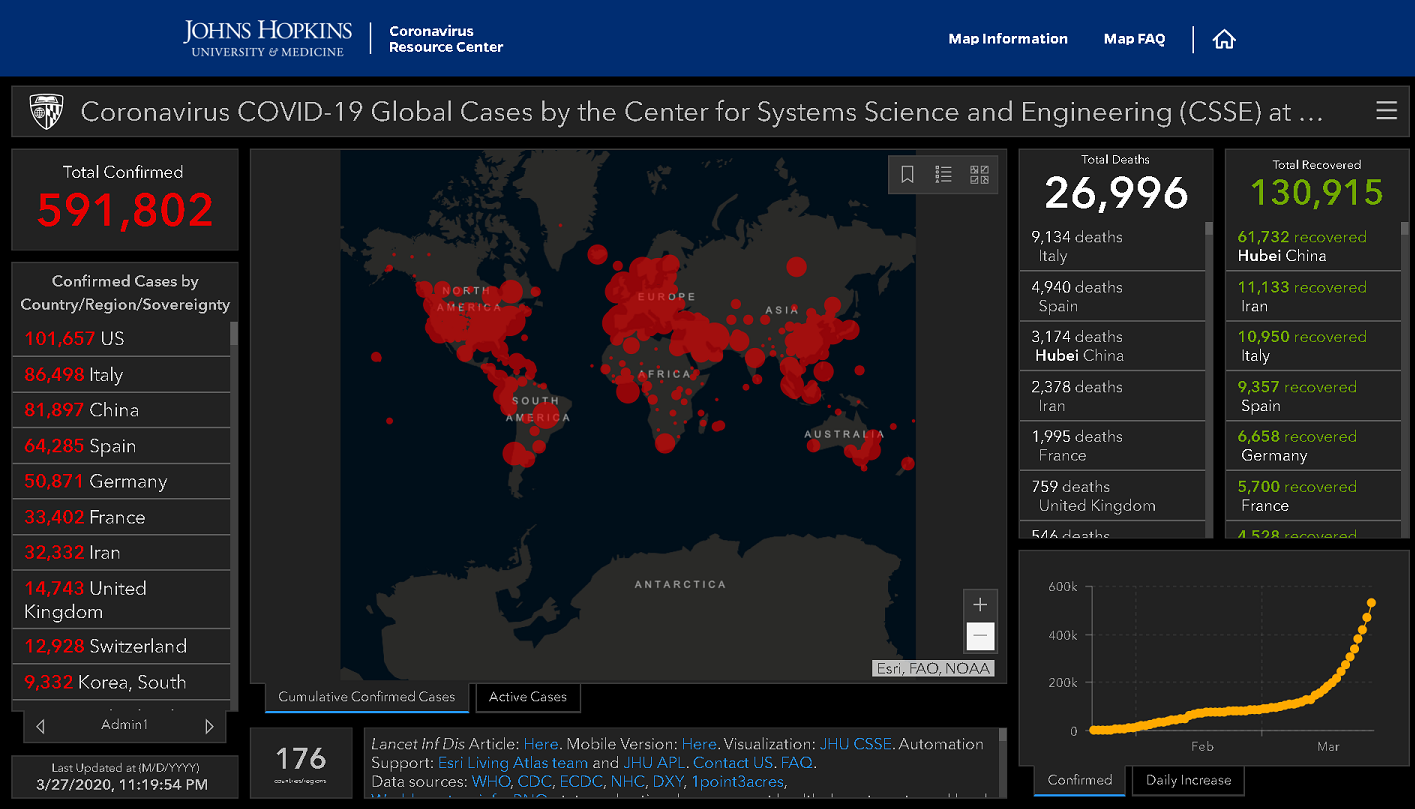Image resolution: width=1415 pixels, height=809 pixels.
Task: Click the Total Confirmed 591,802 figure
Action: 125,210
